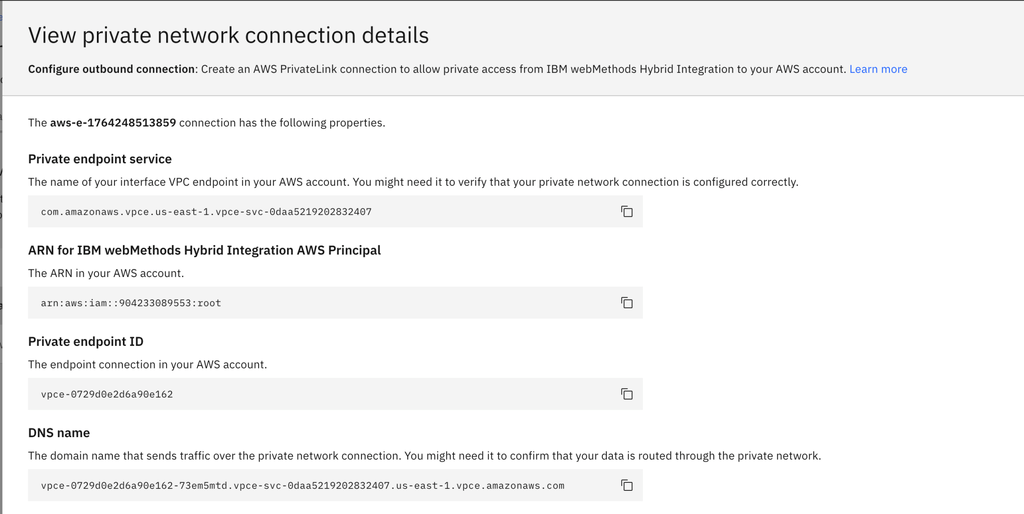The width and height of the screenshot is (1024, 514).
Task: Click the 'View private network connection details' title
Action: [228, 36]
